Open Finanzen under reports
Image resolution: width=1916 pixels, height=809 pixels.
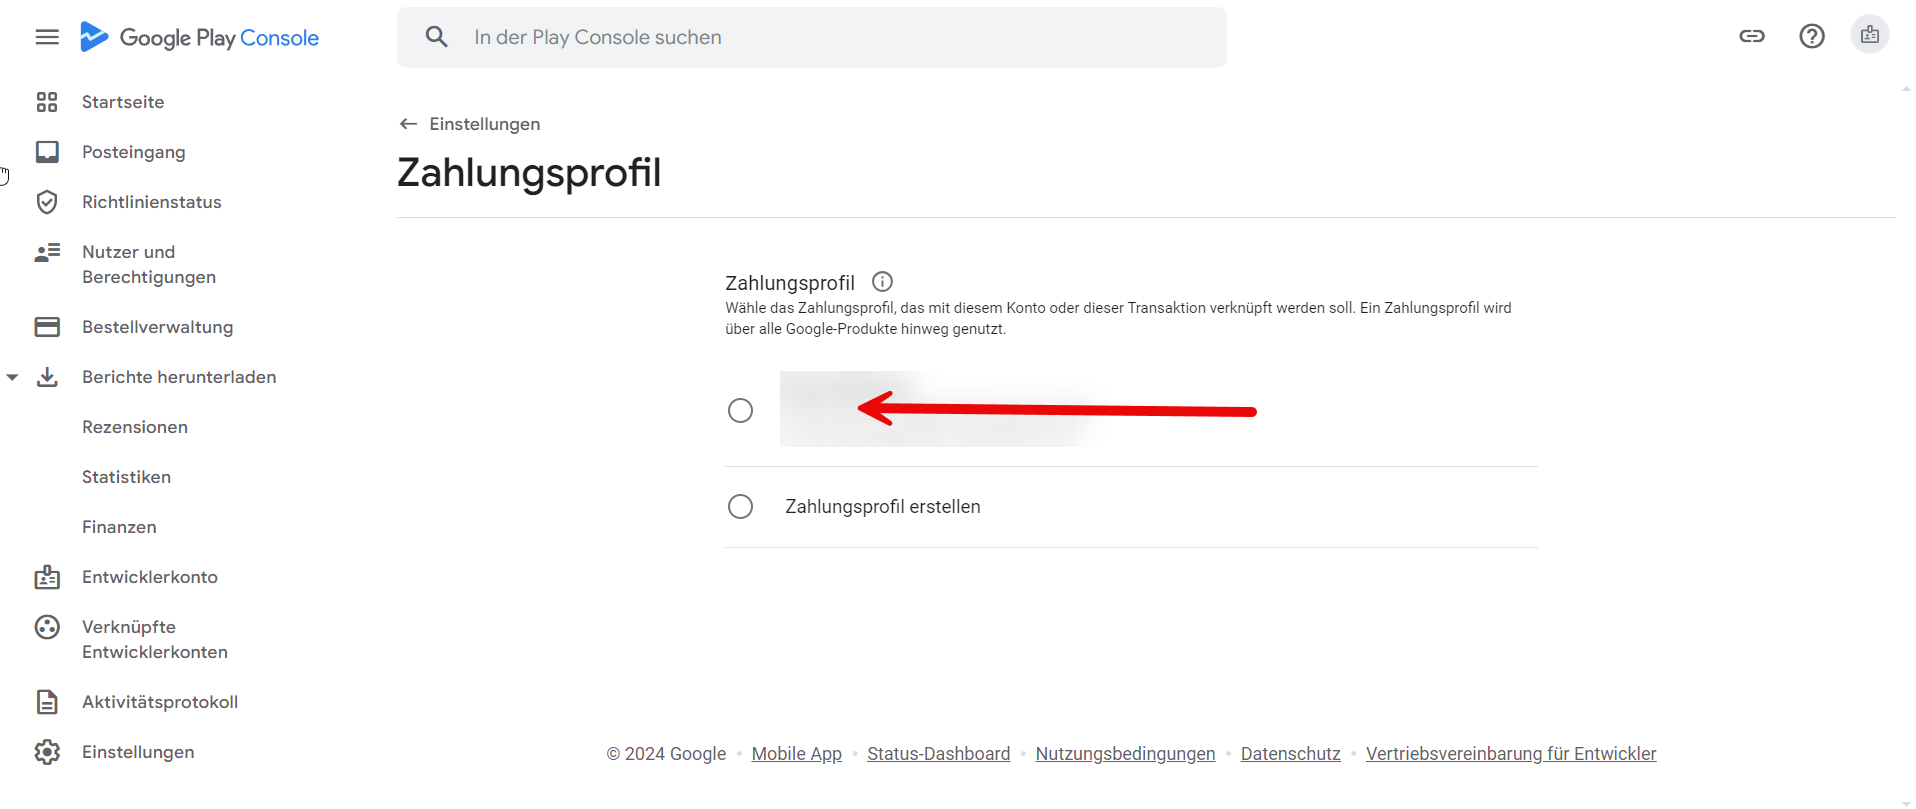point(119,527)
